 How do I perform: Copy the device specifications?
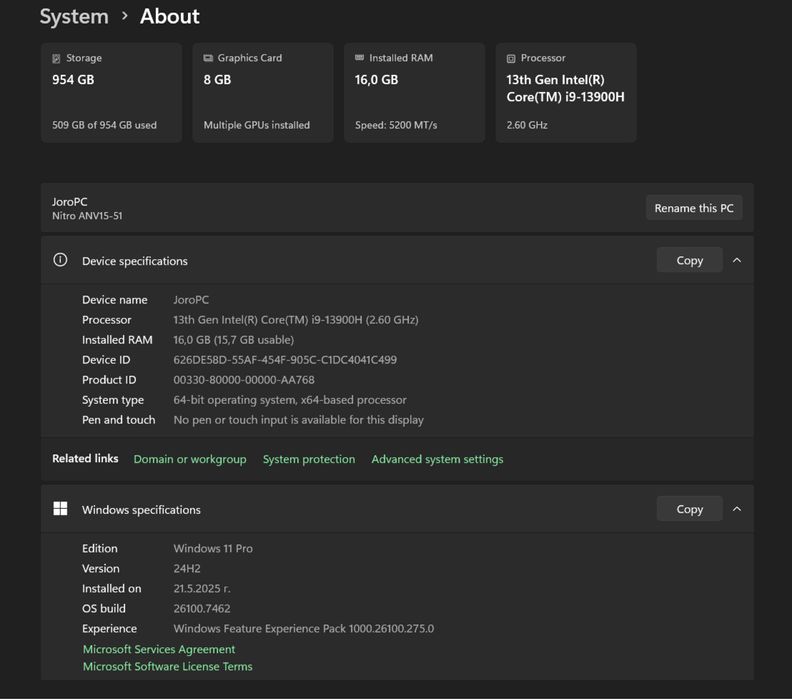pos(689,260)
